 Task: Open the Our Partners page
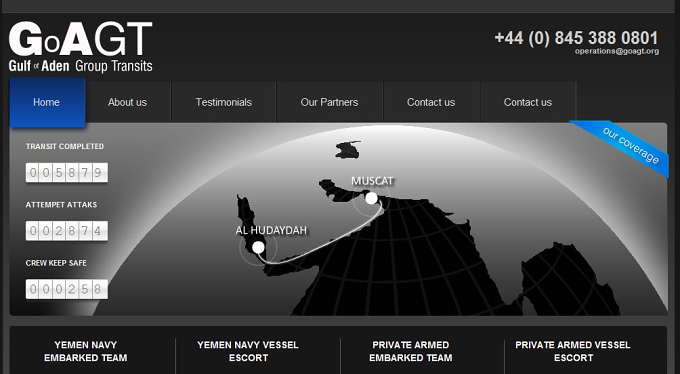click(x=329, y=102)
